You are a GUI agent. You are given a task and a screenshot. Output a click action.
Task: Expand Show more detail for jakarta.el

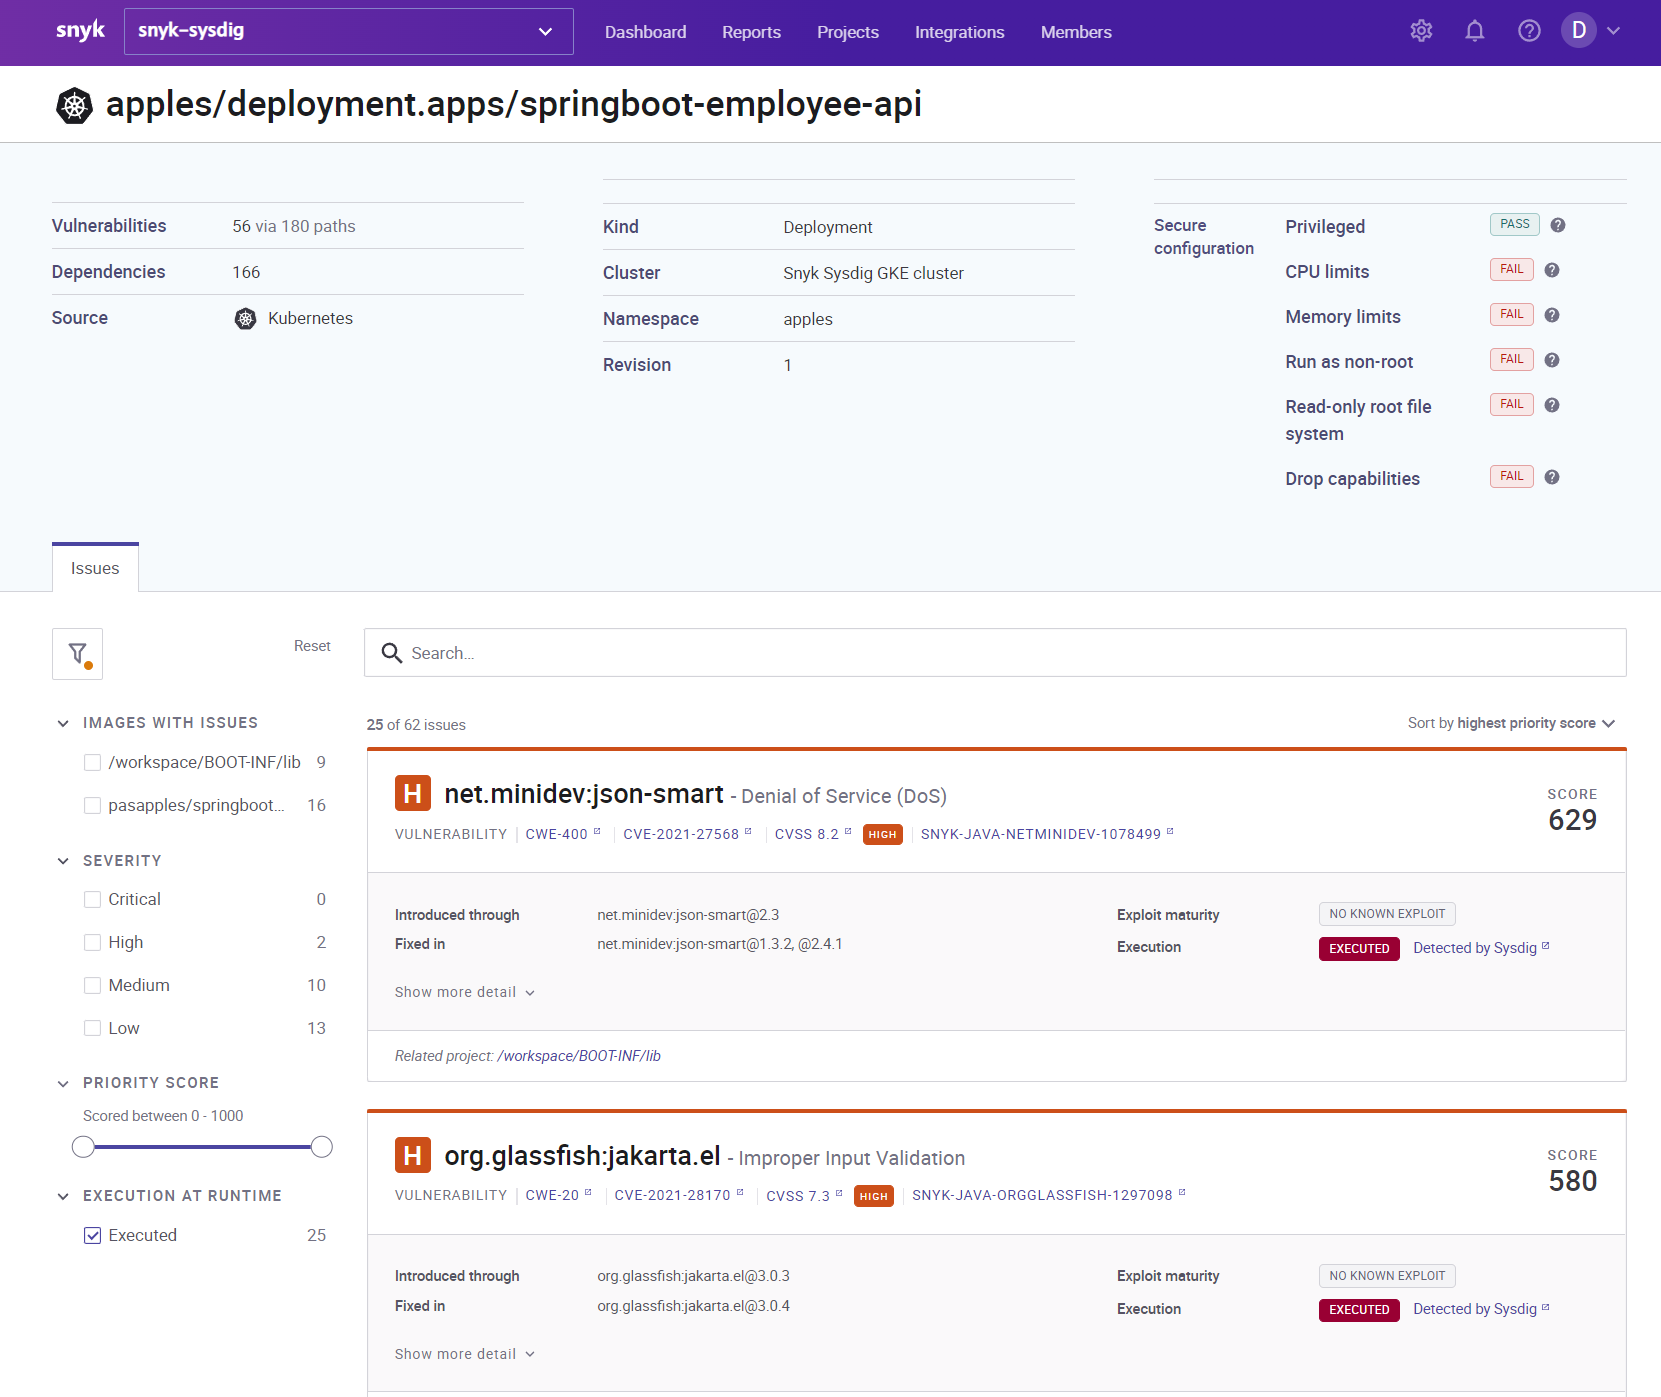point(465,1354)
